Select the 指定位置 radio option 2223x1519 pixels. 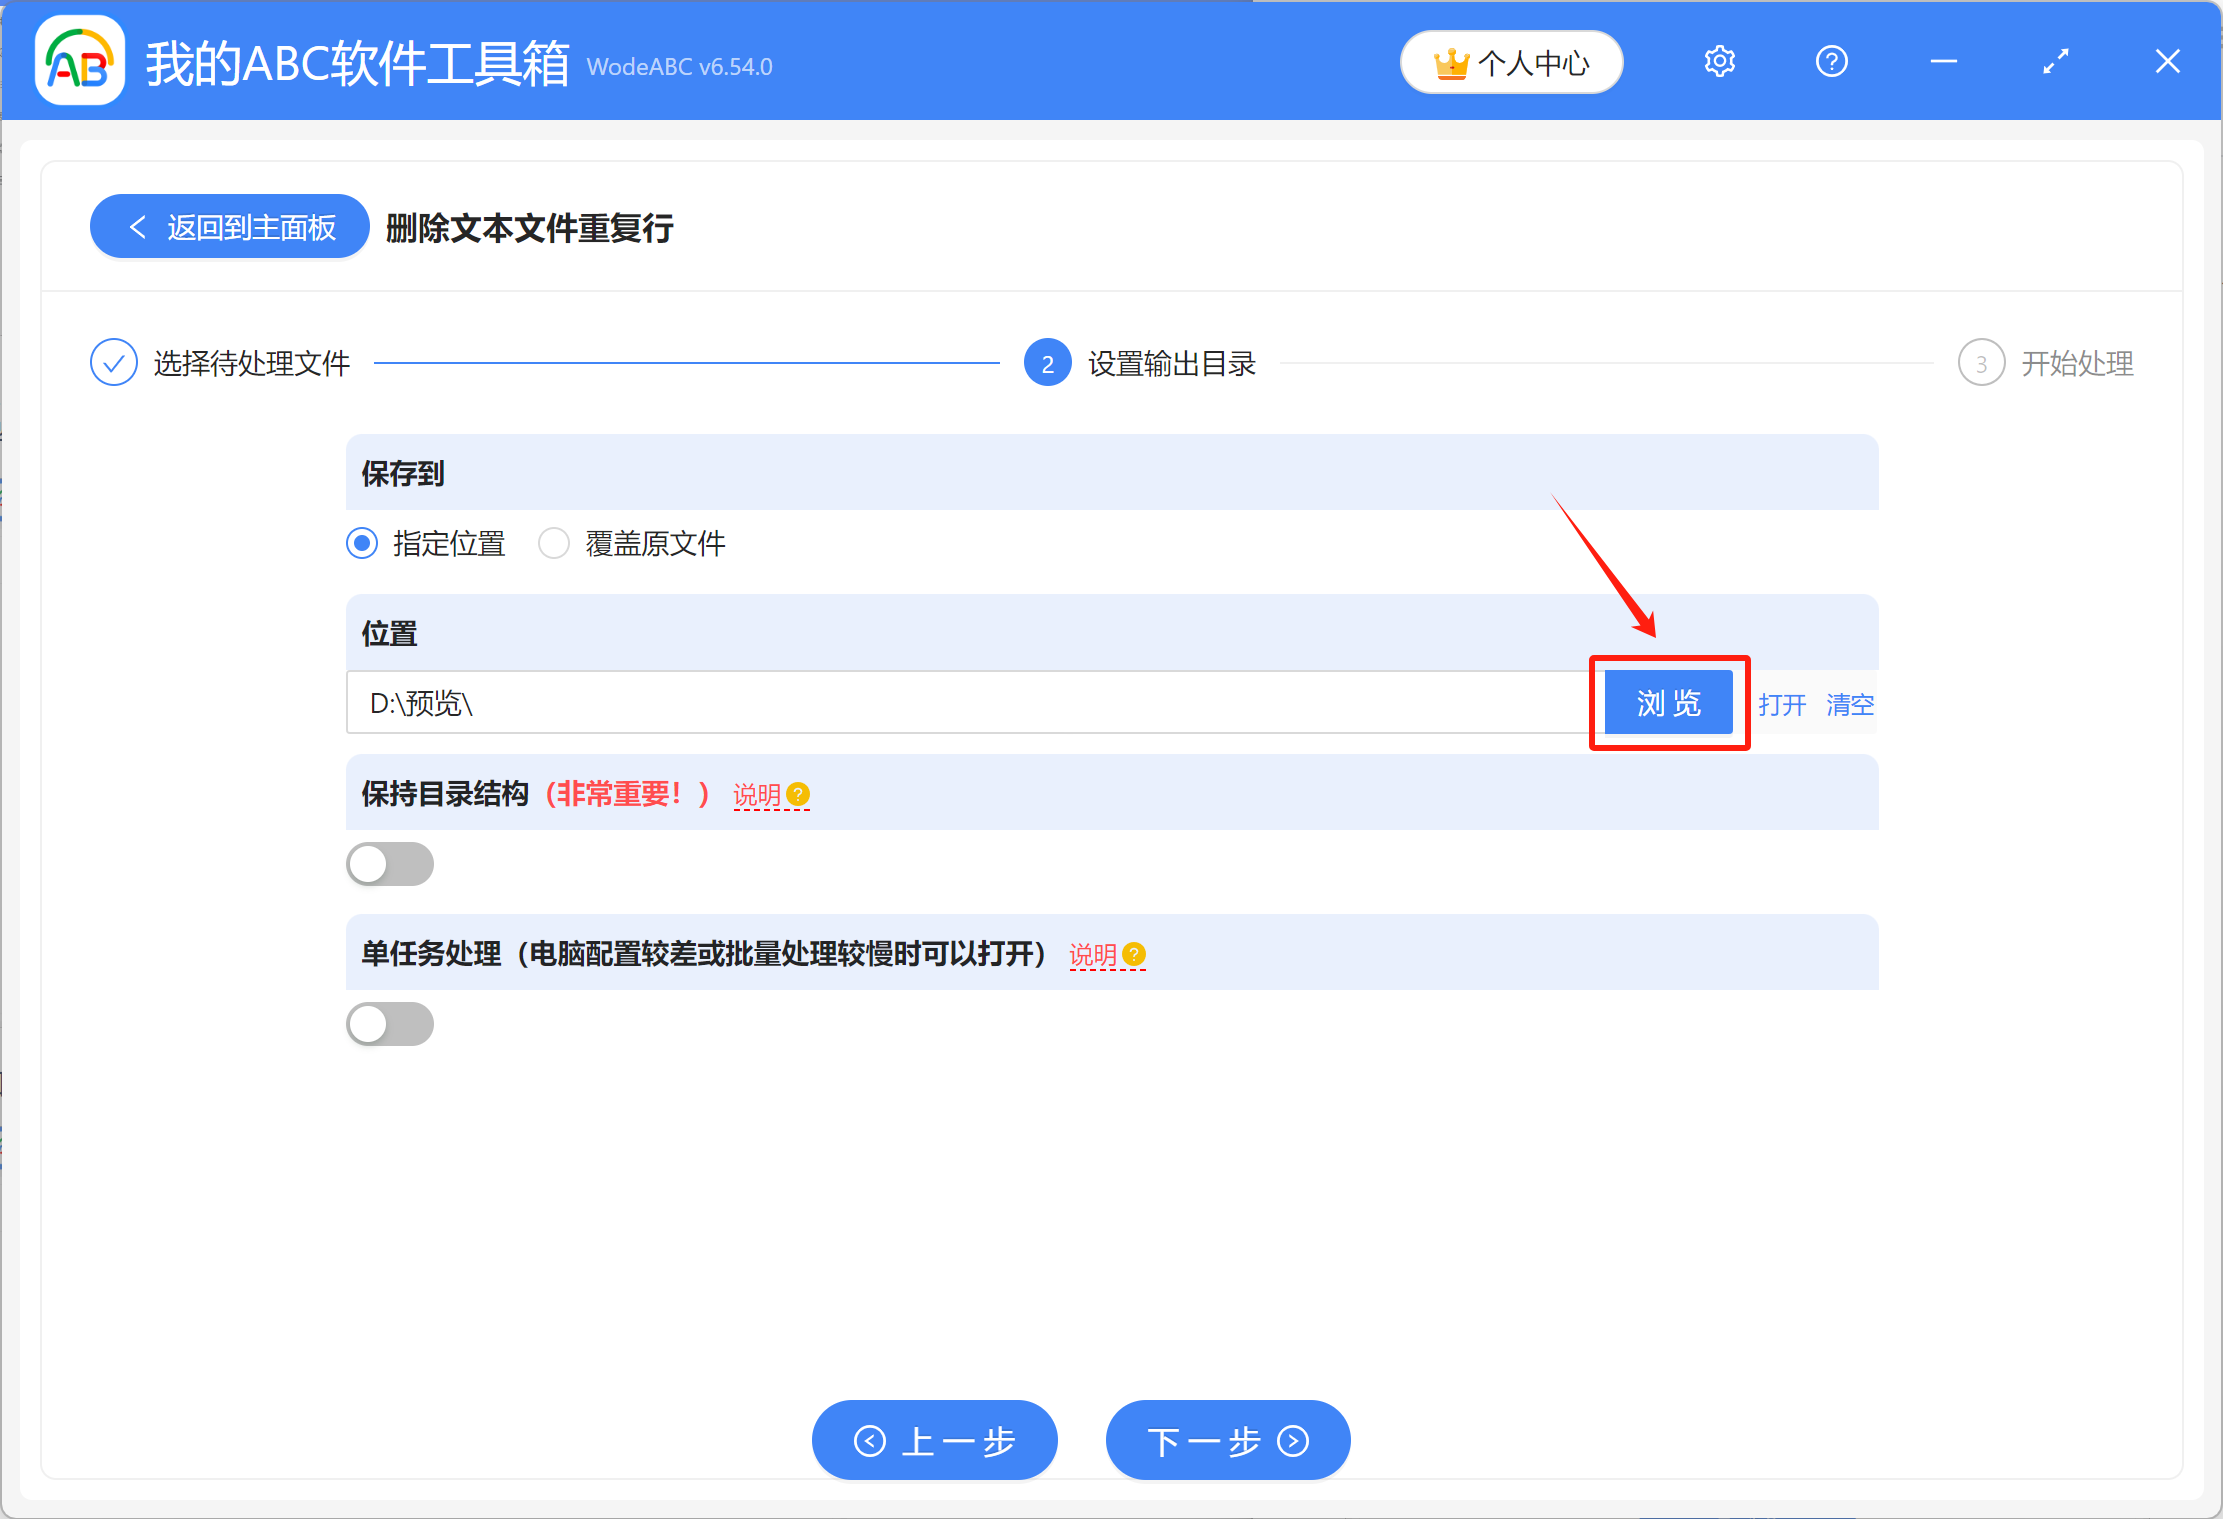tap(362, 543)
